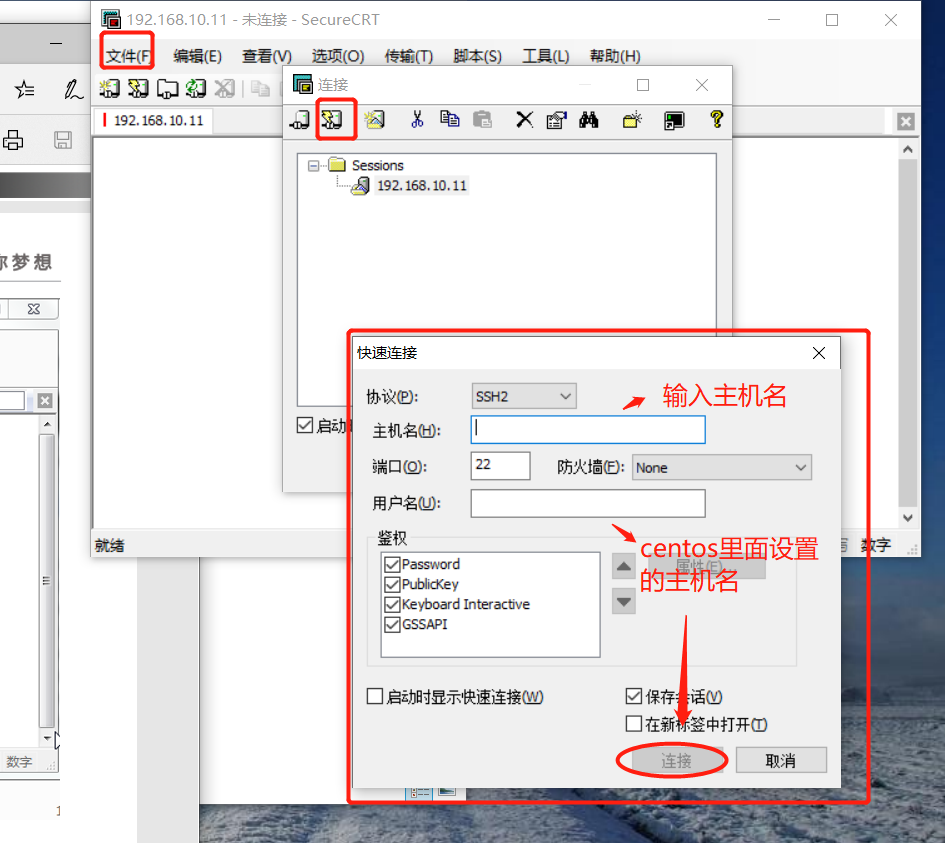Uncheck the Password authentication option
Screen dimensions: 945x843
tap(393, 564)
